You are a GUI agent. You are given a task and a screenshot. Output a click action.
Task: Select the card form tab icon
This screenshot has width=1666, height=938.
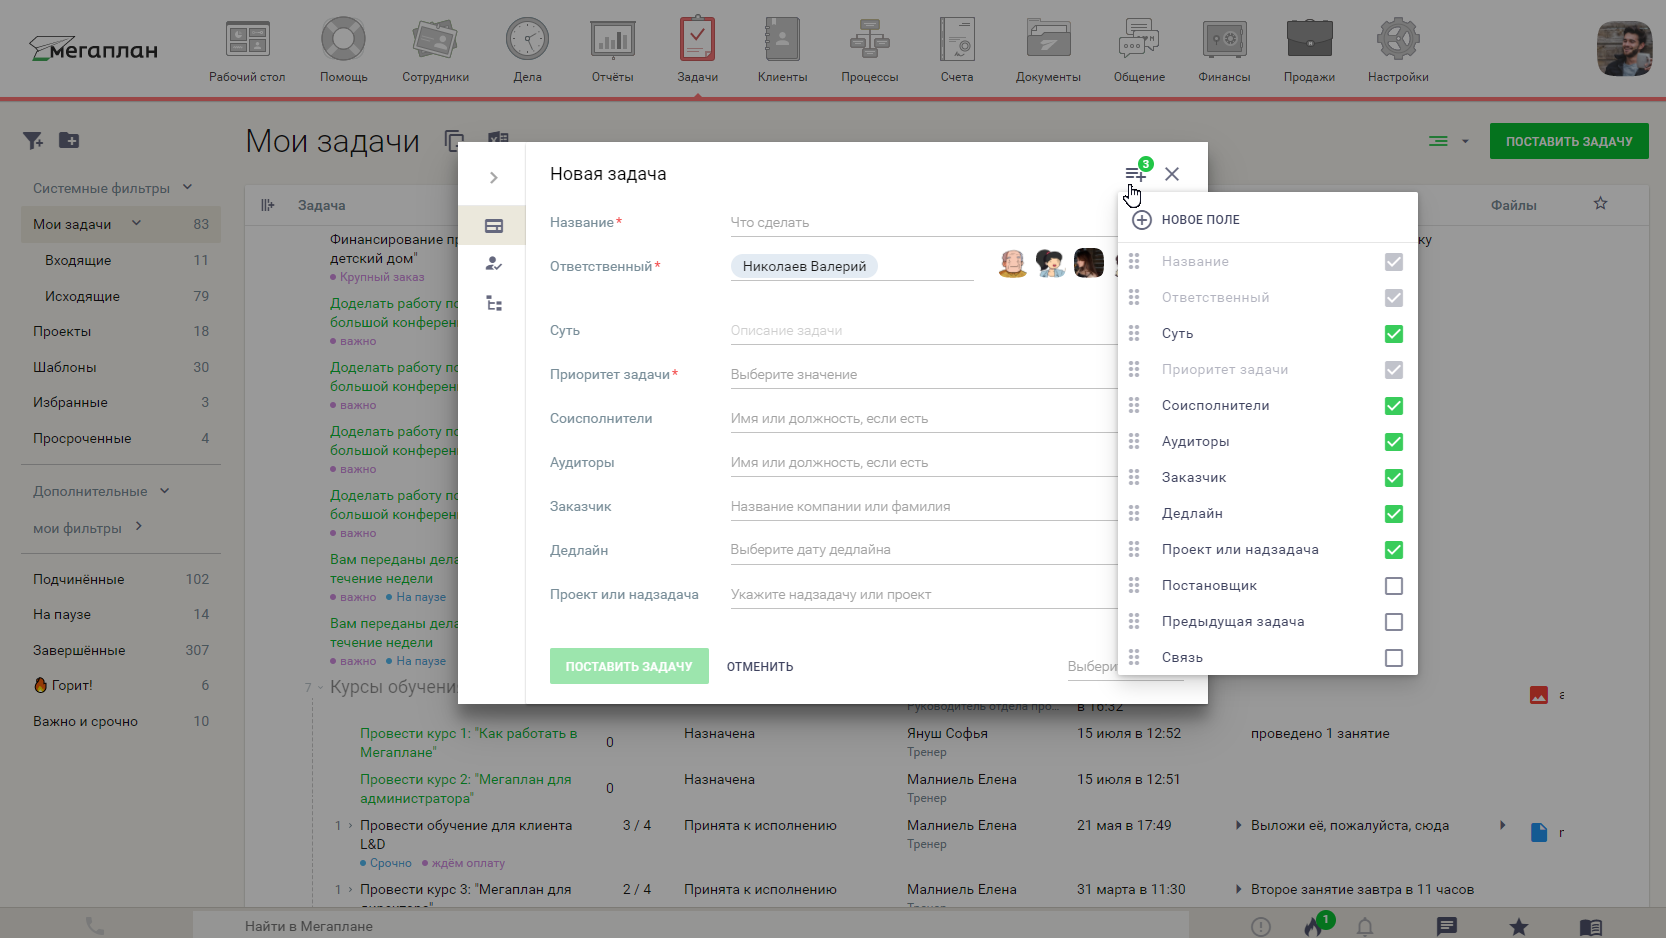click(x=493, y=226)
